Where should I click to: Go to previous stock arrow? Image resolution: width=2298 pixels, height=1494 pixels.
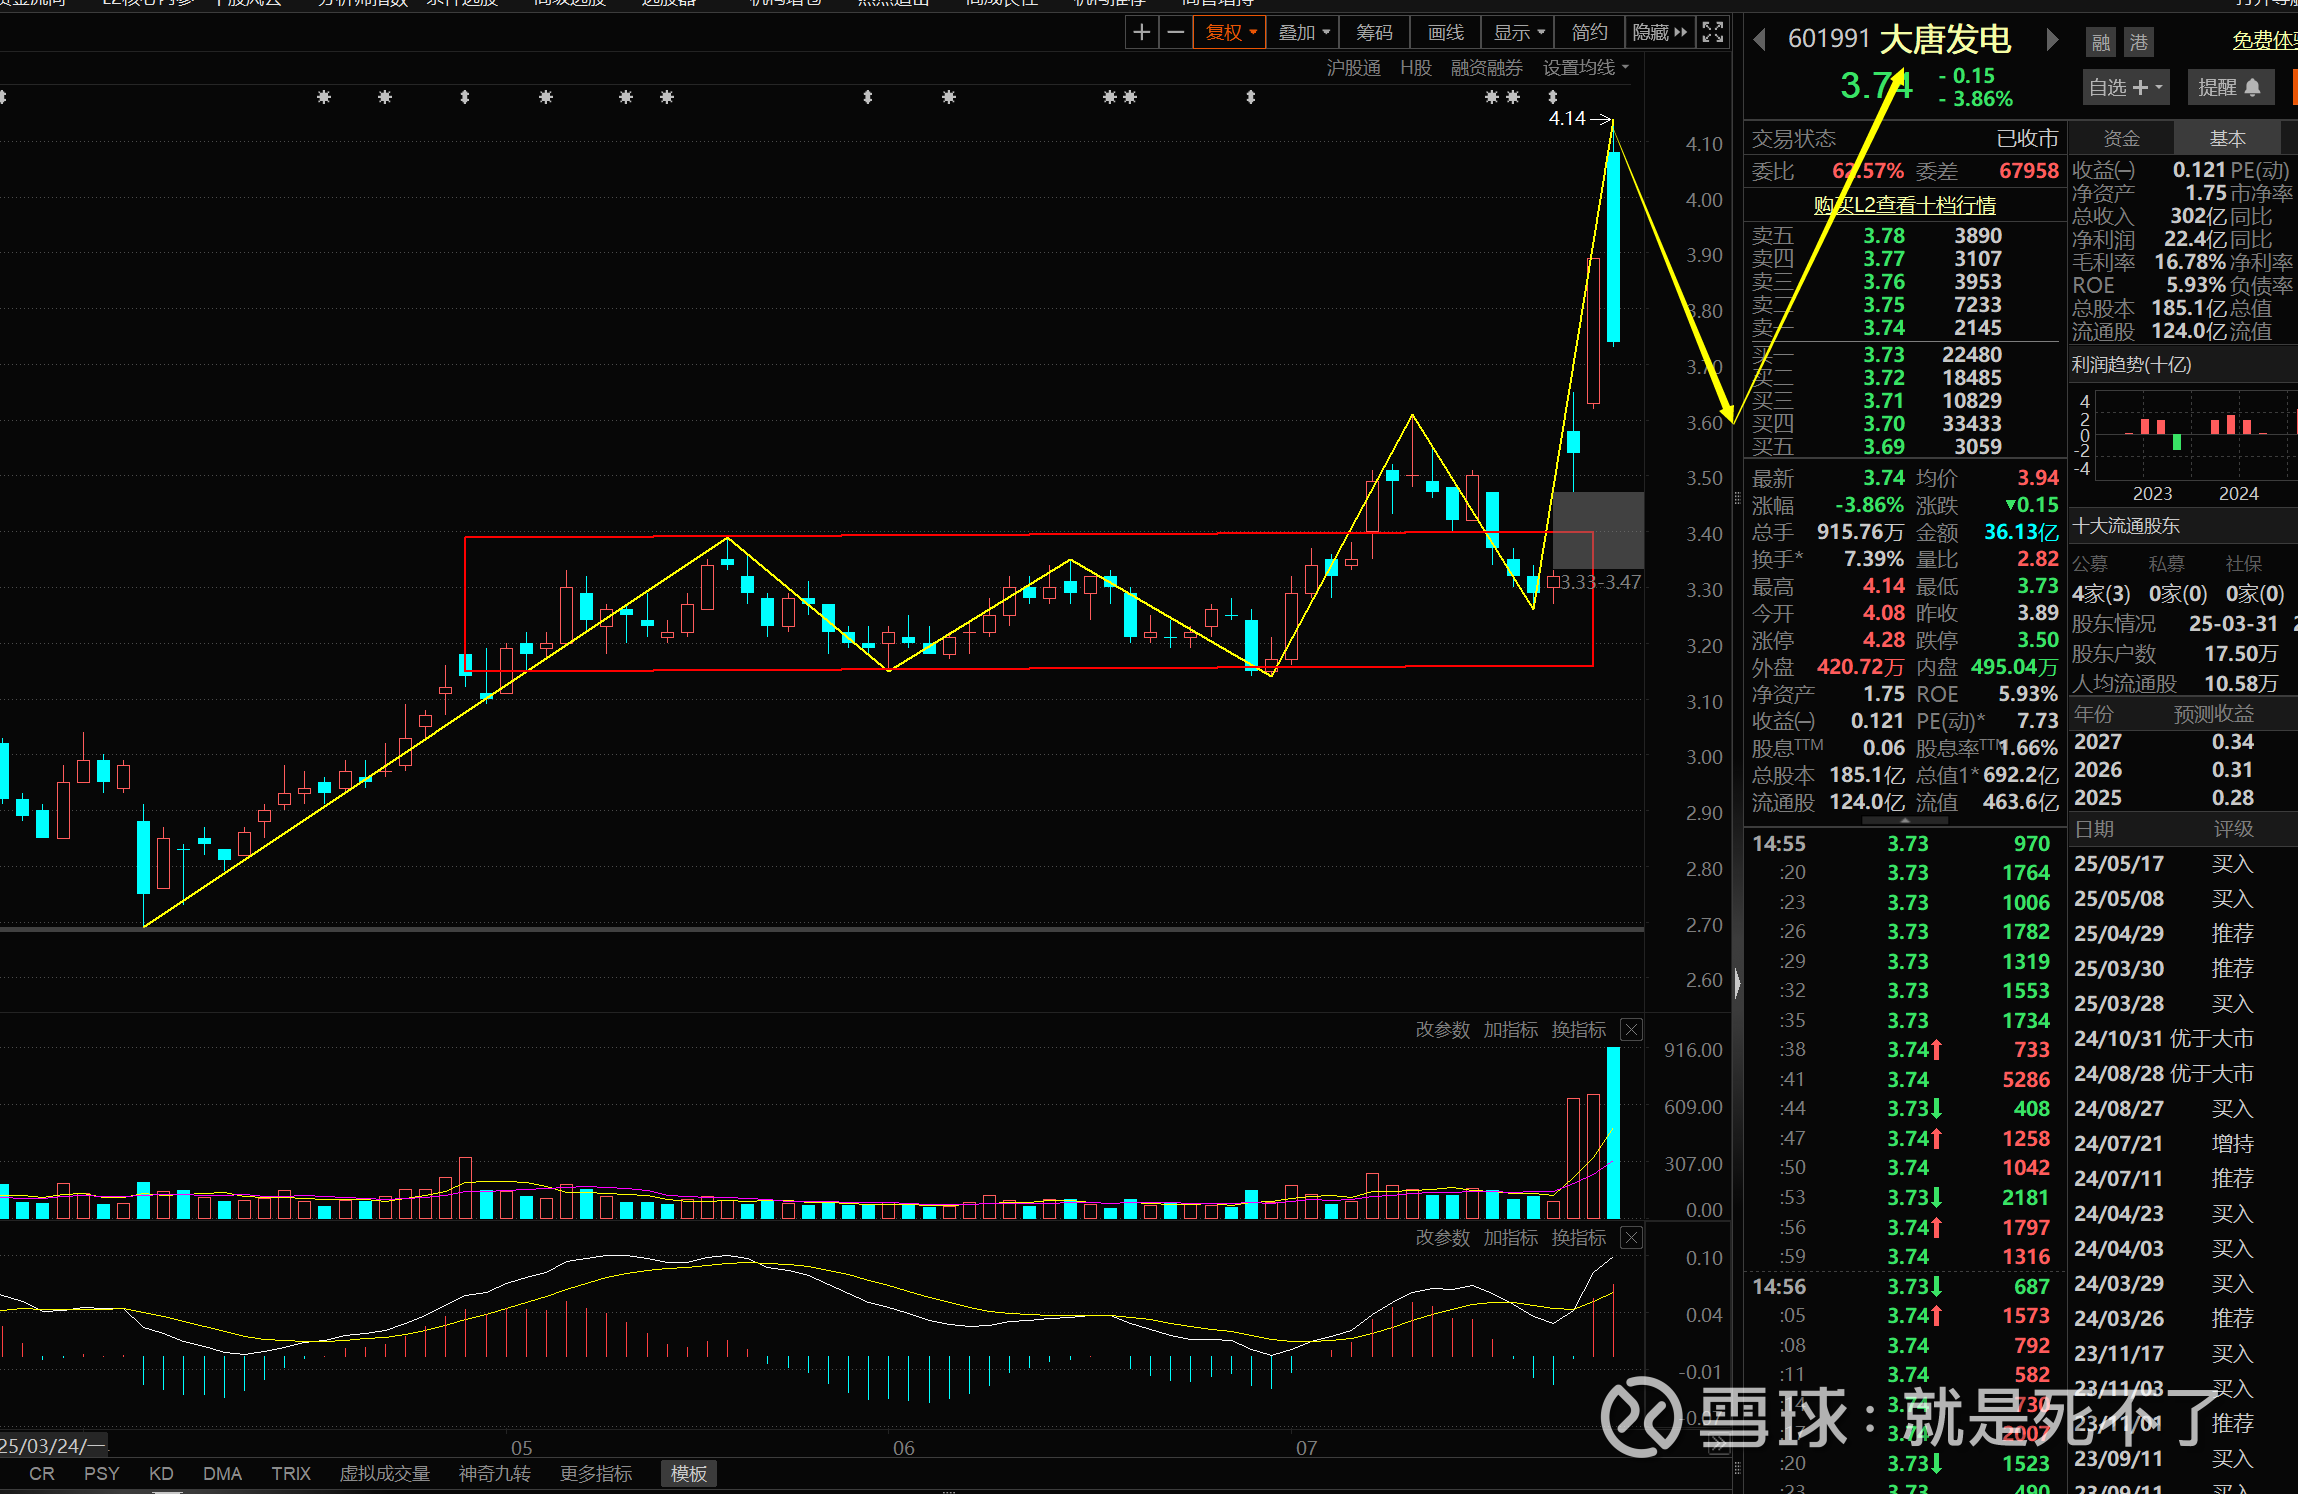click(x=1760, y=39)
